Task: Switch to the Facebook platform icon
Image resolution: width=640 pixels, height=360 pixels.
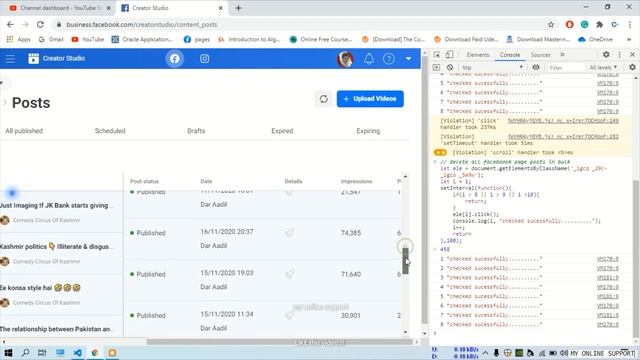Action: 174,59
